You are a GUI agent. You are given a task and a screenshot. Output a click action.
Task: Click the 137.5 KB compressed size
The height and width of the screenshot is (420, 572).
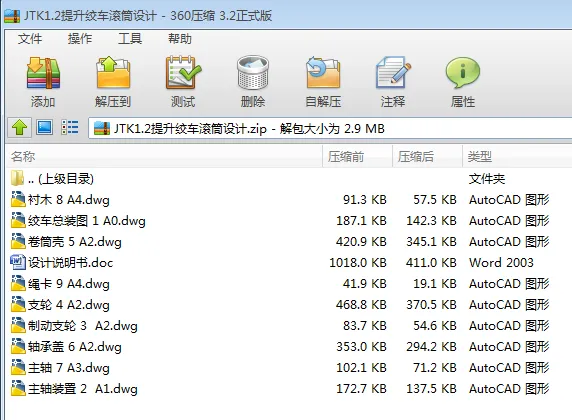(x=431, y=389)
